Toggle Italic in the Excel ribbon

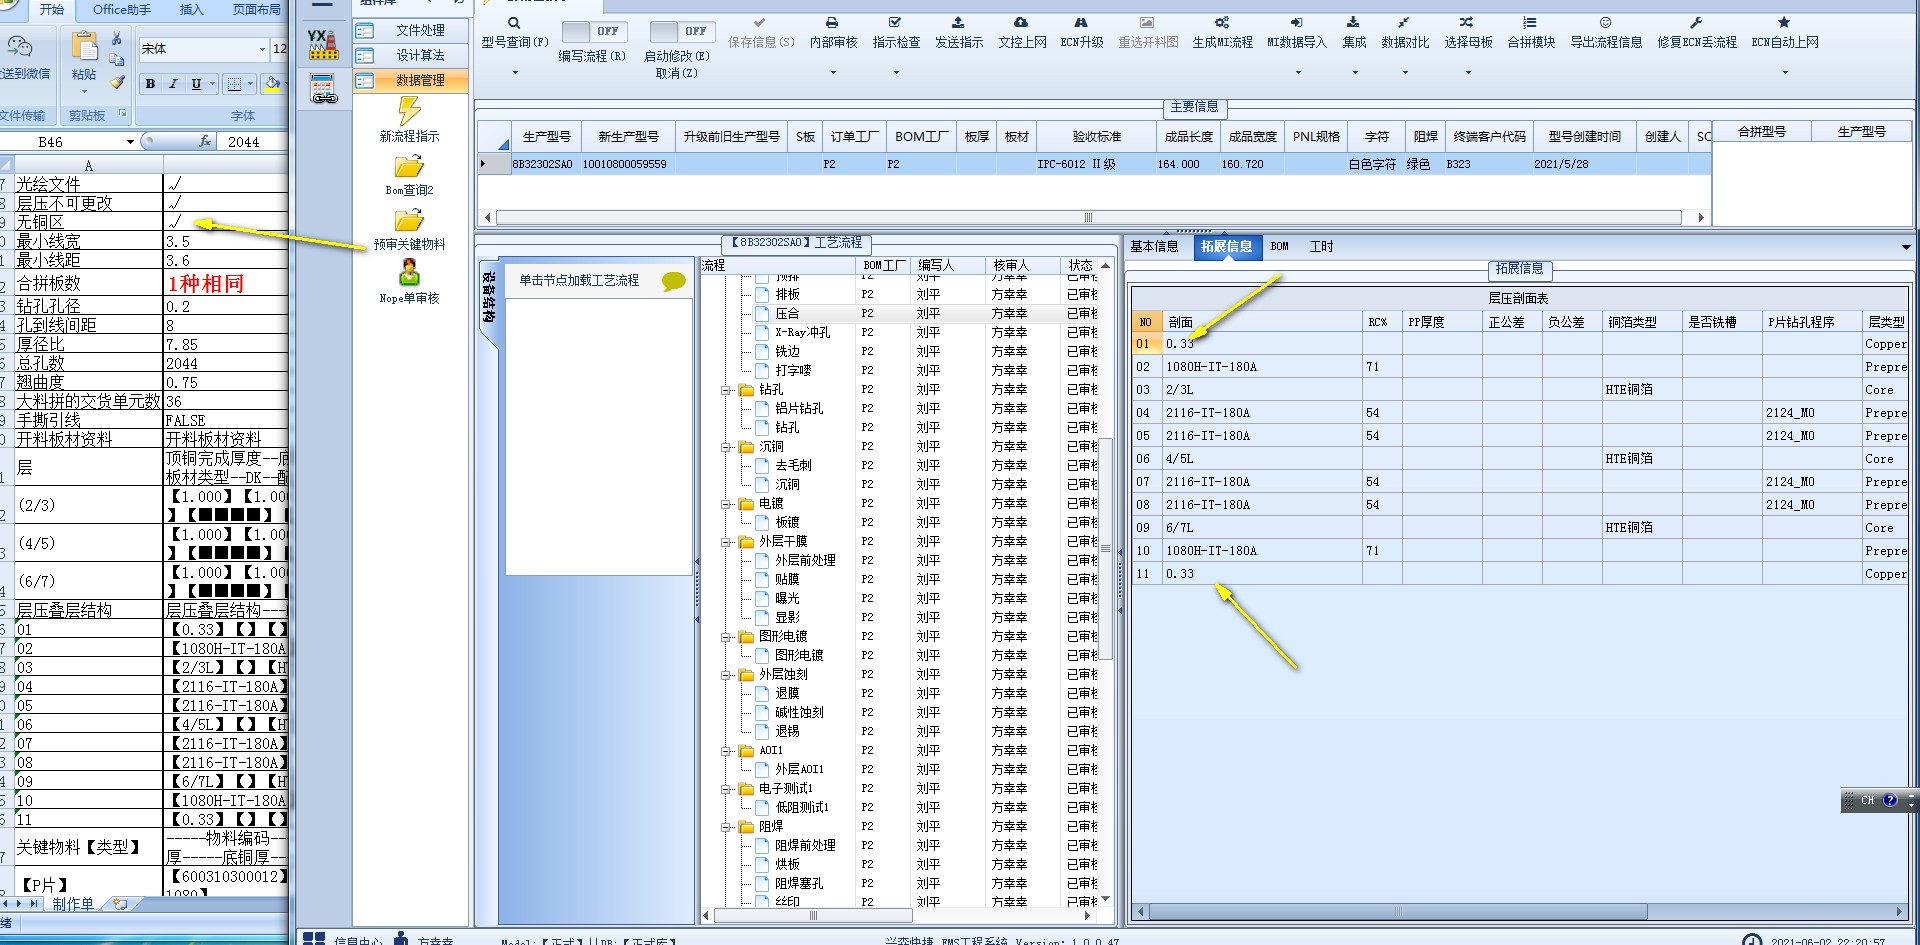point(173,84)
